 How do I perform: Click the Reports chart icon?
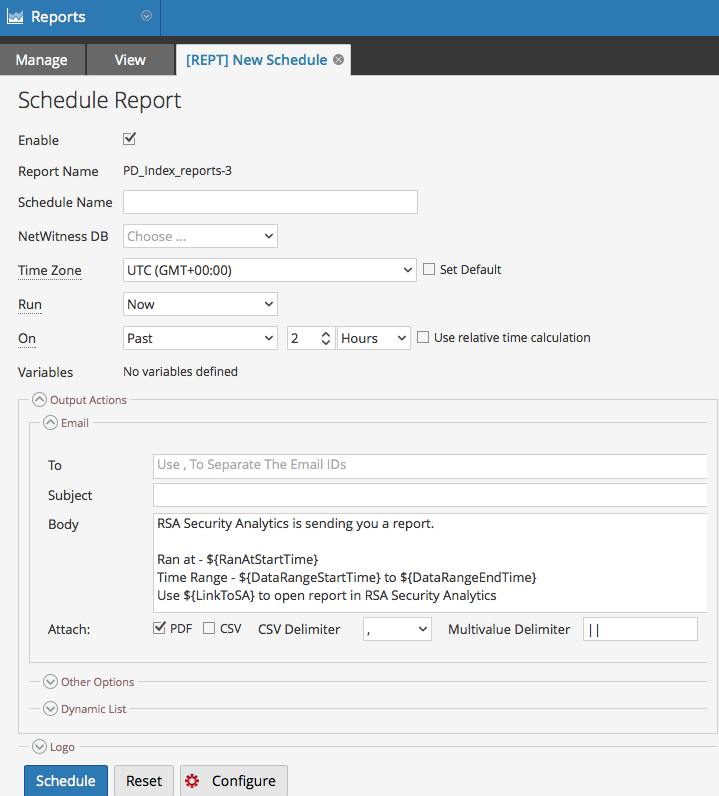[x=15, y=17]
